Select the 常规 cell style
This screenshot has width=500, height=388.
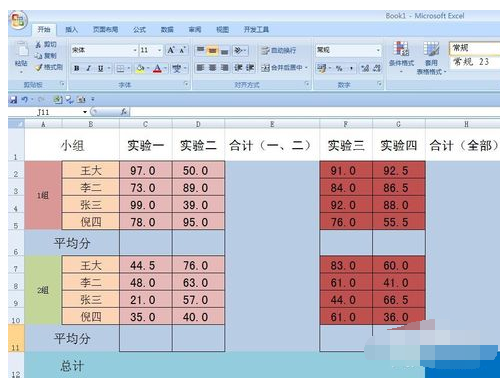point(474,48)
